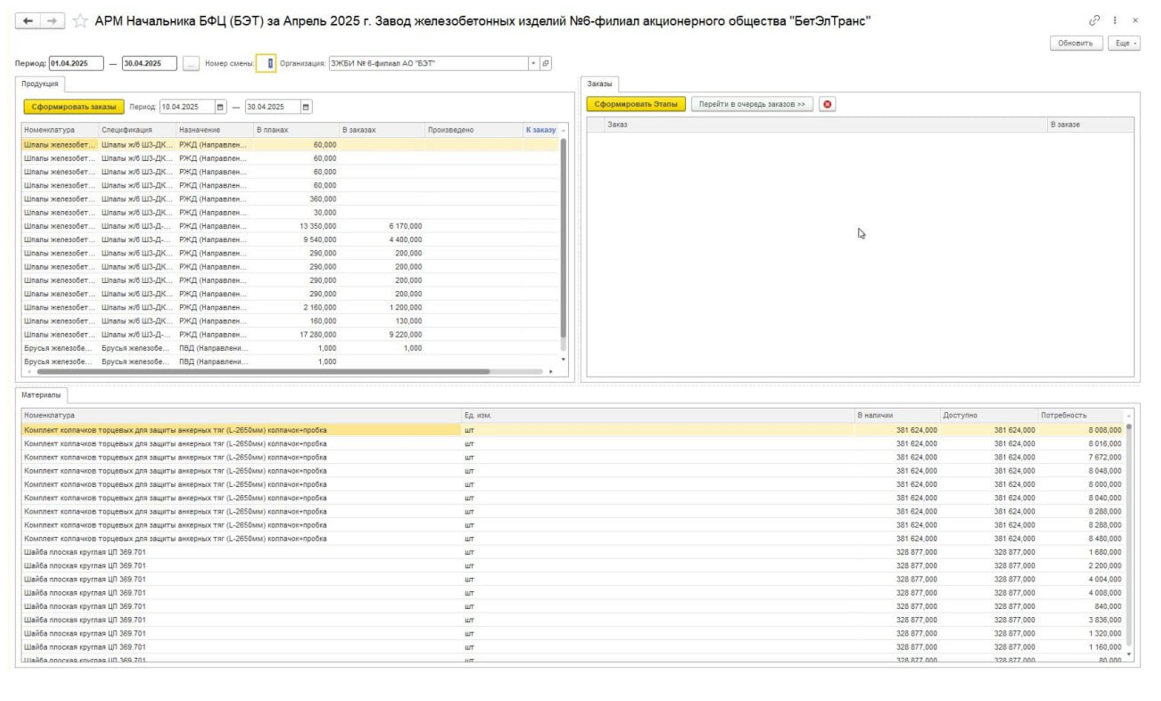The image size is (1161, 701).
Task: Open calendar picker for start date 10.04.2025
Action: tap(220, 107)
